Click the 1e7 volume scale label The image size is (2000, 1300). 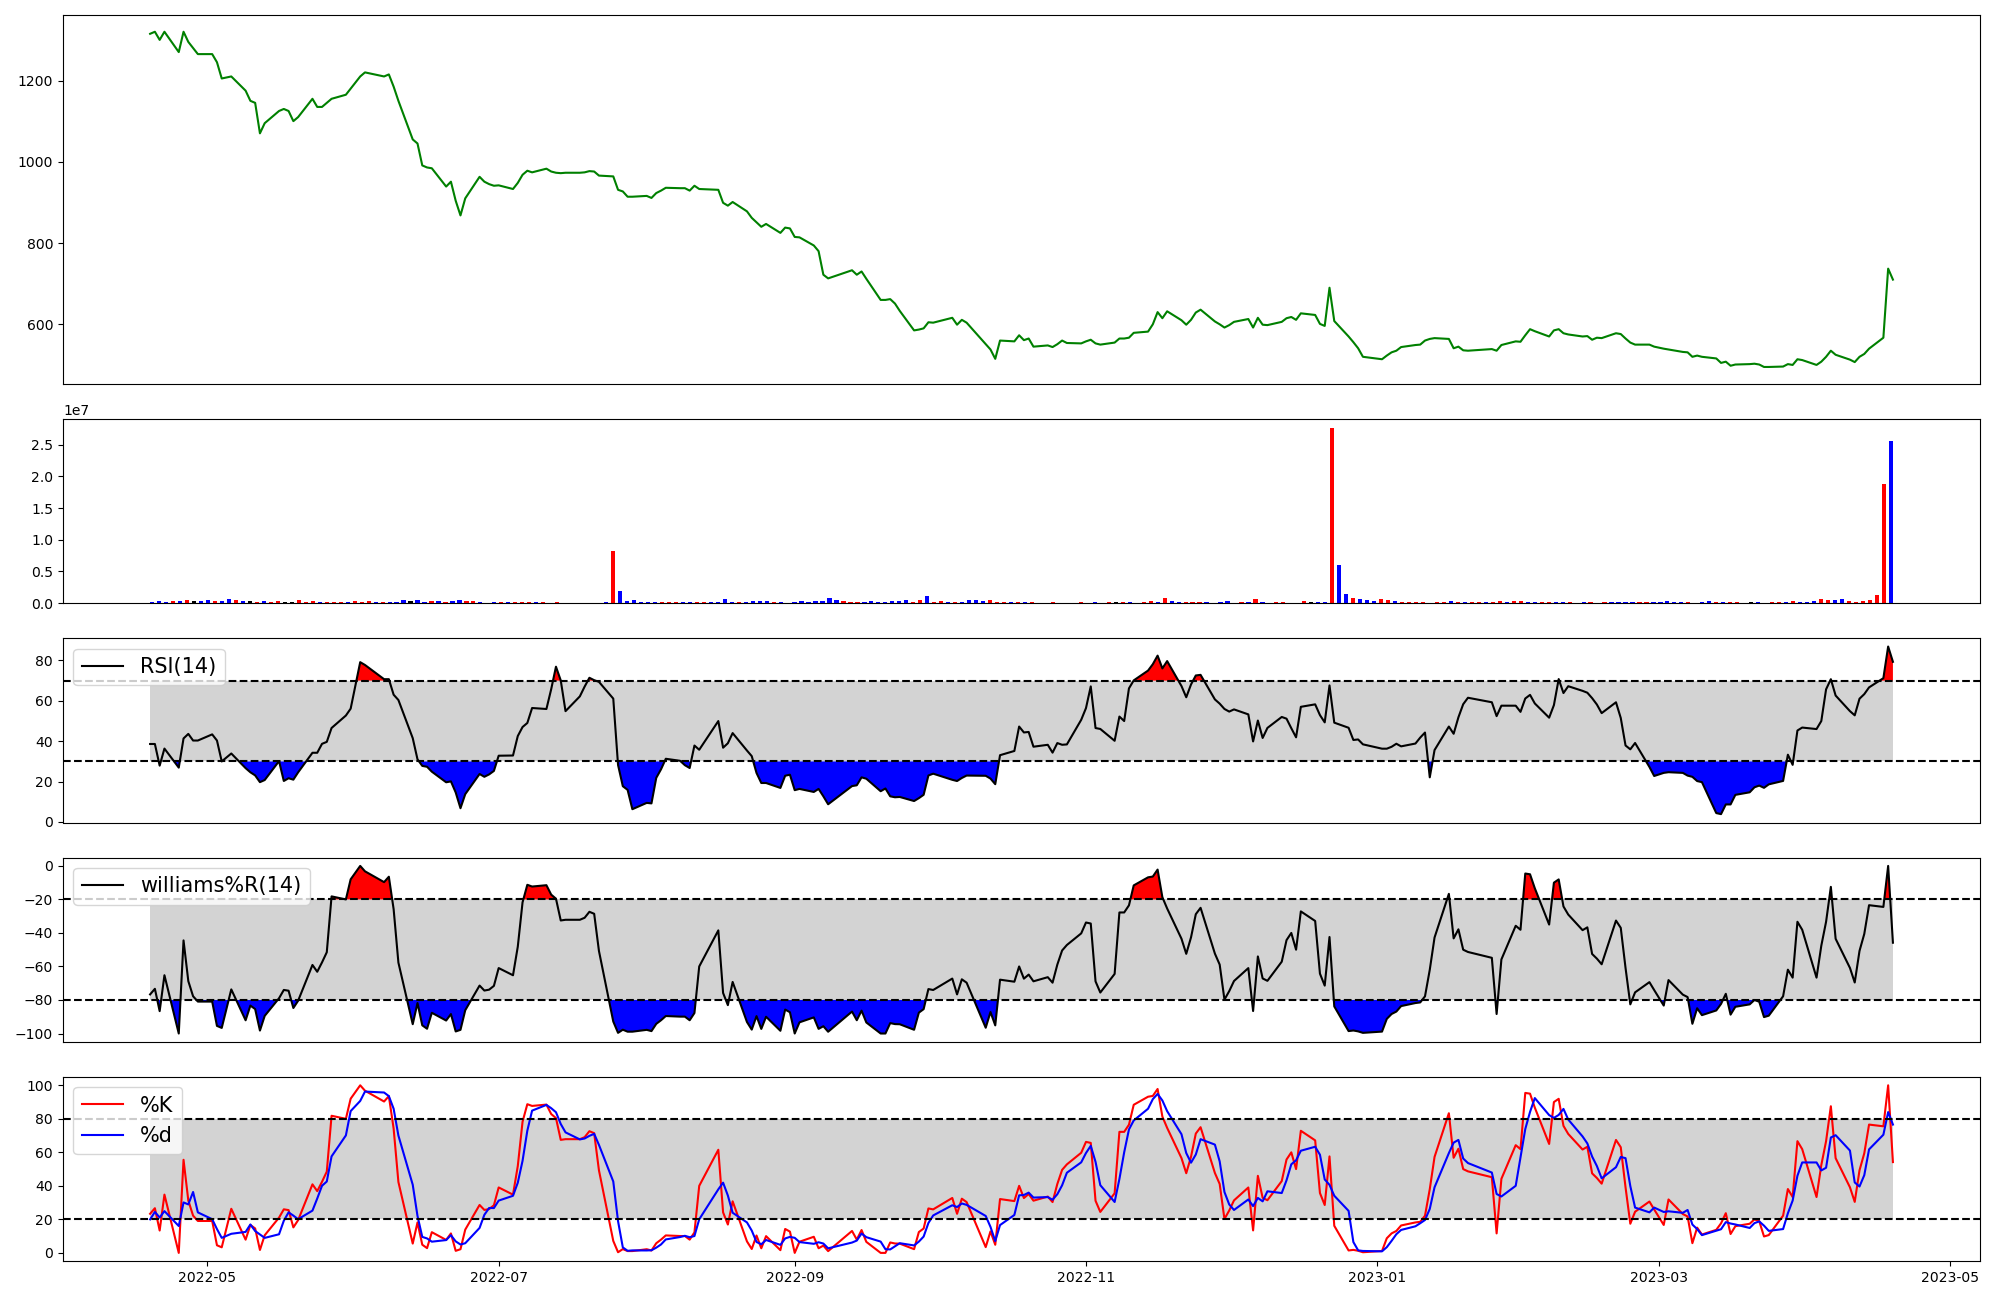coord(76,410)
